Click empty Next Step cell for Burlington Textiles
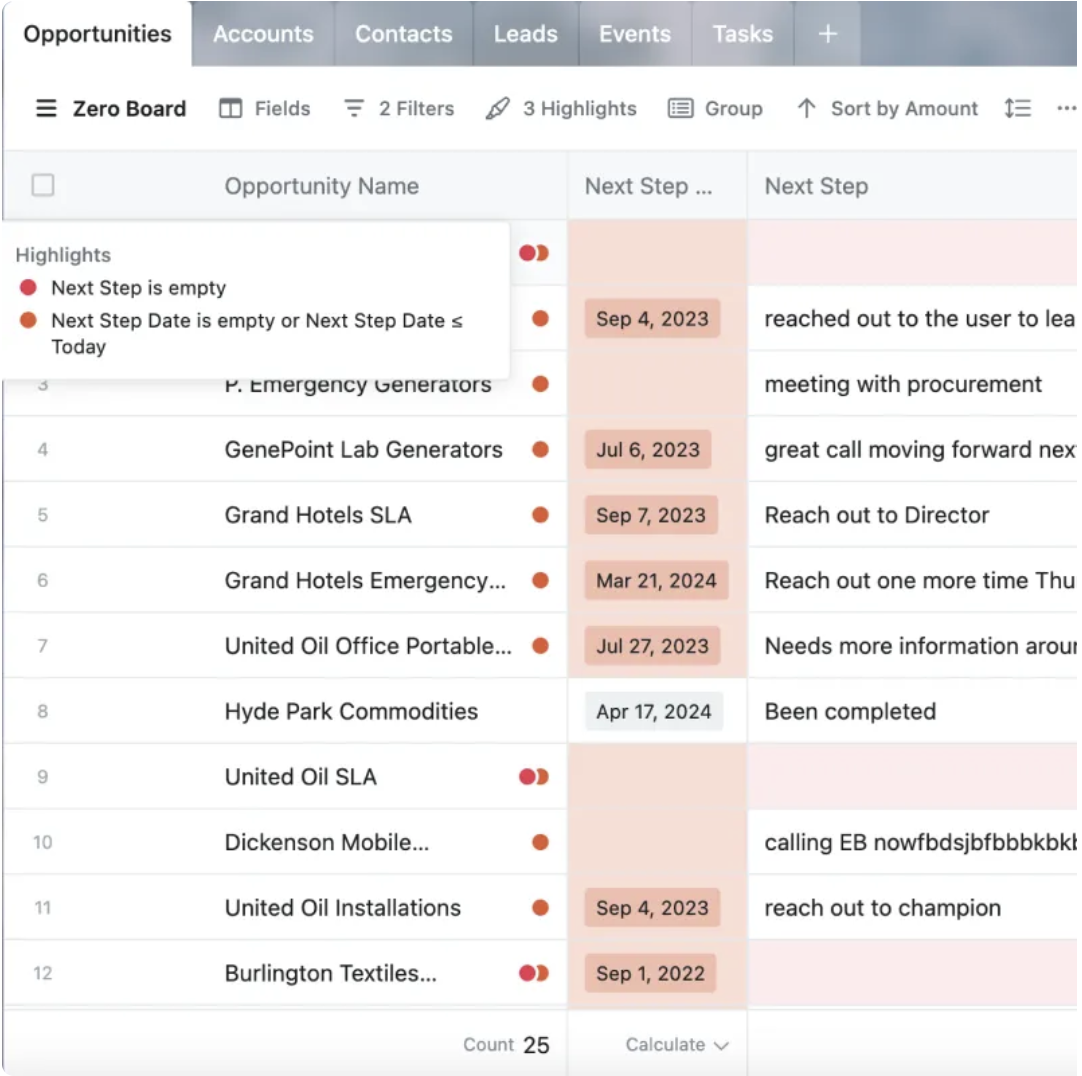Viewport: 1082px width, 1076px height. click(x=912, y=973)
